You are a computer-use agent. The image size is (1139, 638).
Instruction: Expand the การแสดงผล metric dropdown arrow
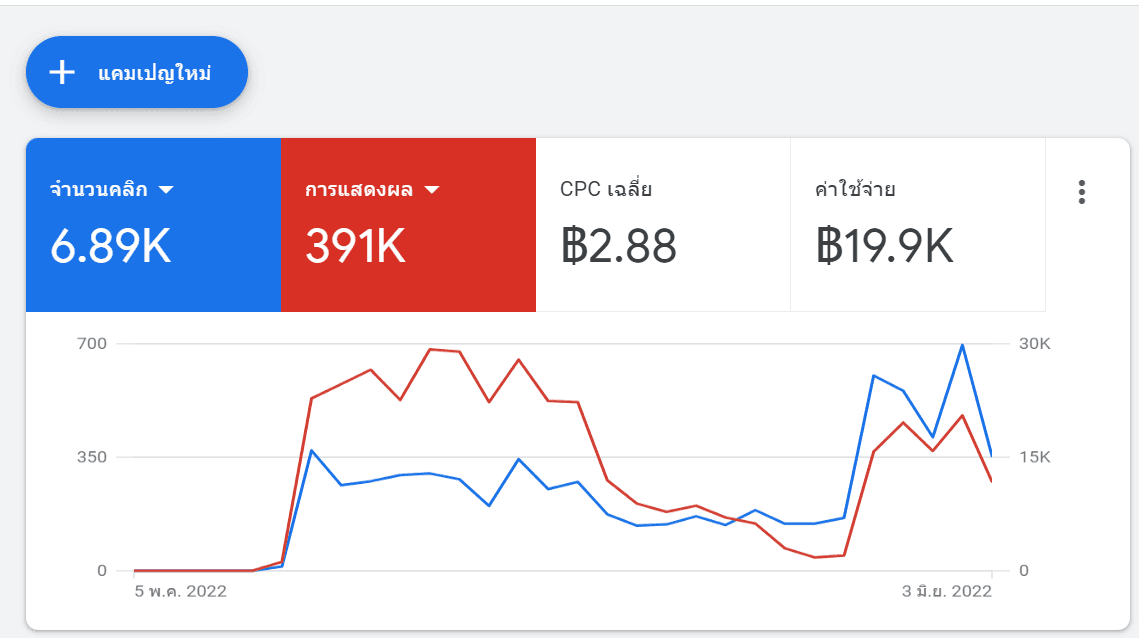pyautogui.click(x=432, y=190)
